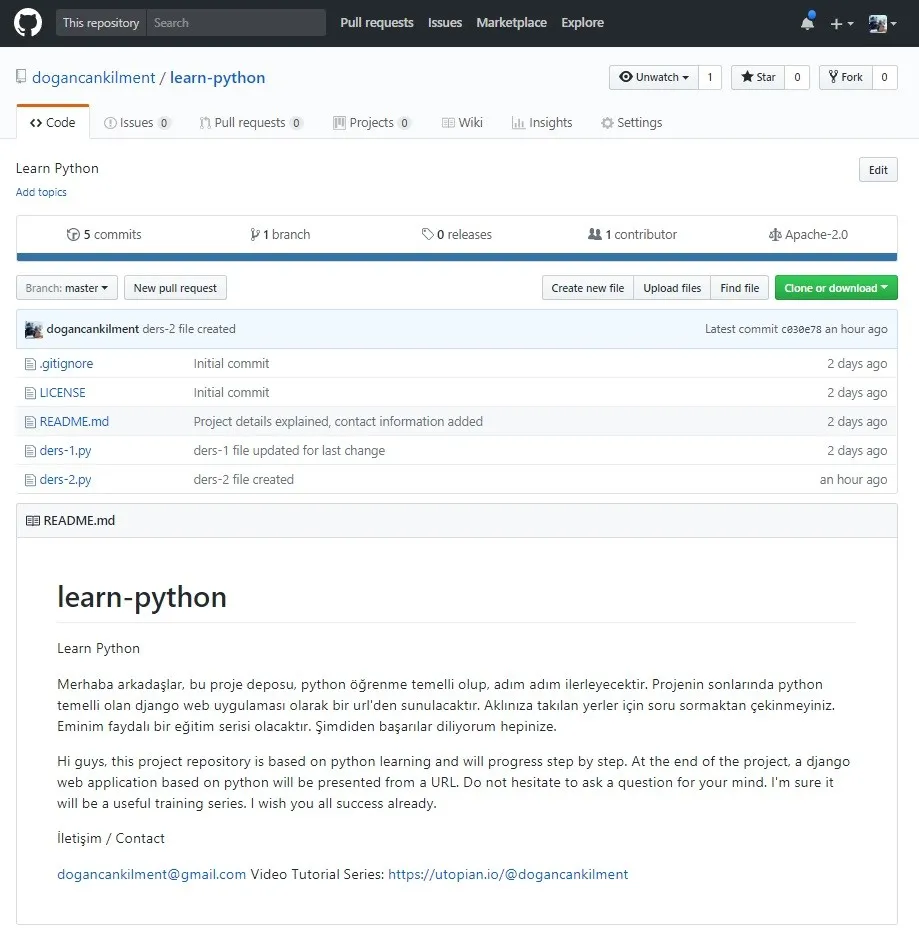Open the 5 commits link
Viewport: 919px width, 939px height.
point(104,235)
